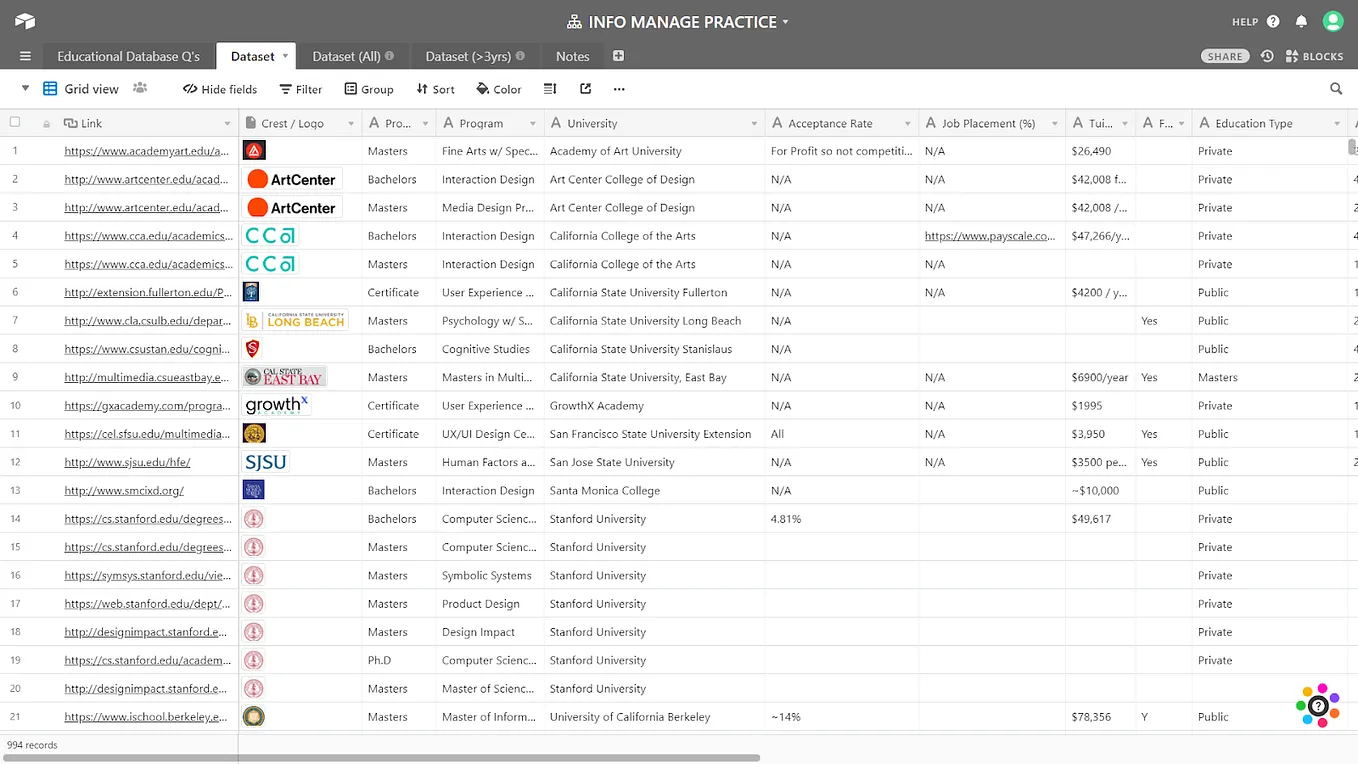1358x764 pixels.
Task: Expand the Acceptance Rate column menu
Action: [x=908, y=124]
